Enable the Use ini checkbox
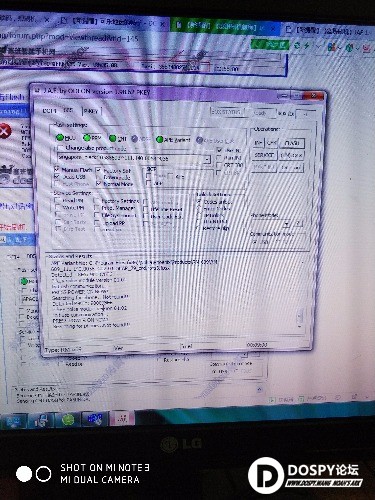375x500 pixels. 219,150
